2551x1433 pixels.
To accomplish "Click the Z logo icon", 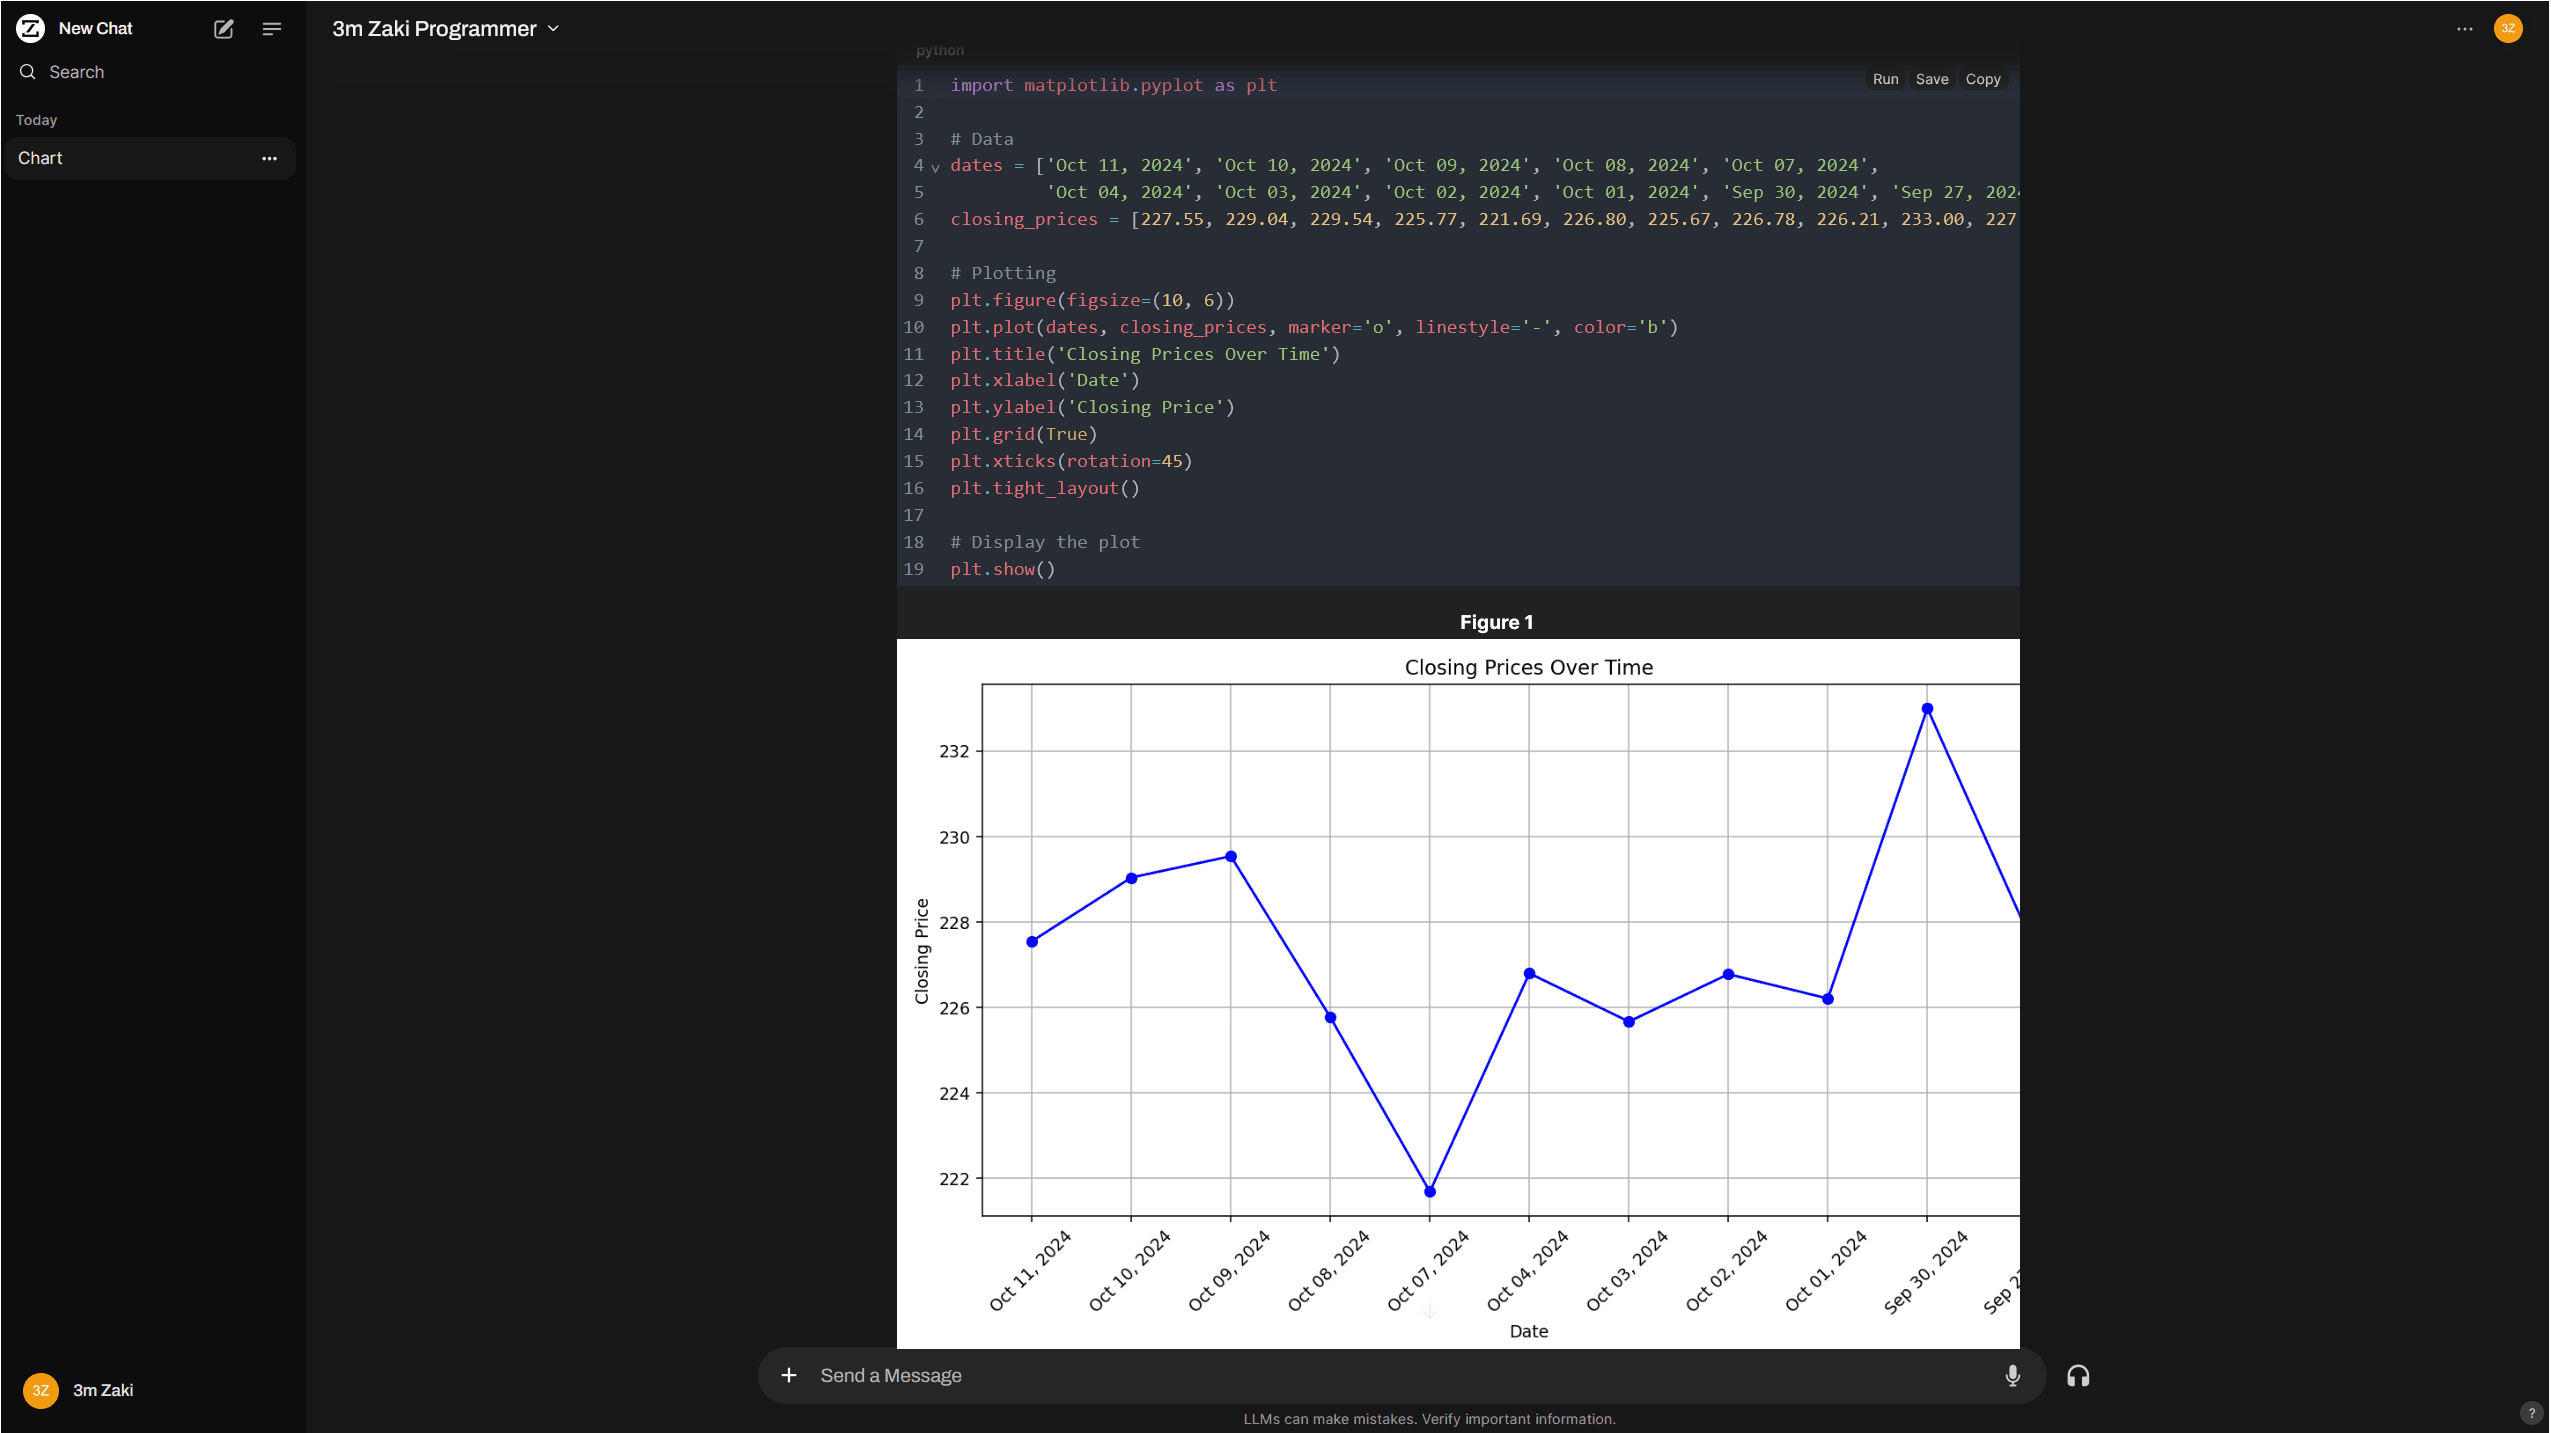I will pos(31,28).
